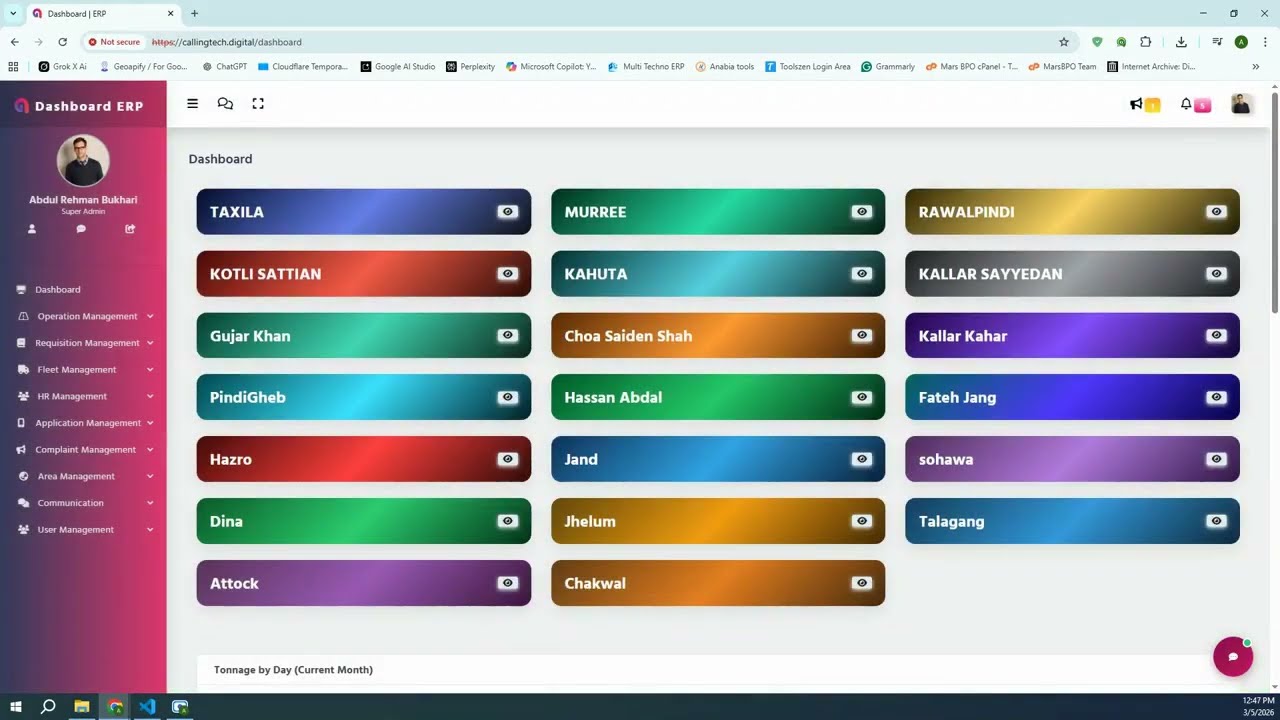Click Operation Management sidebar icon
The image size is (1280, 720).
[23, 316]
